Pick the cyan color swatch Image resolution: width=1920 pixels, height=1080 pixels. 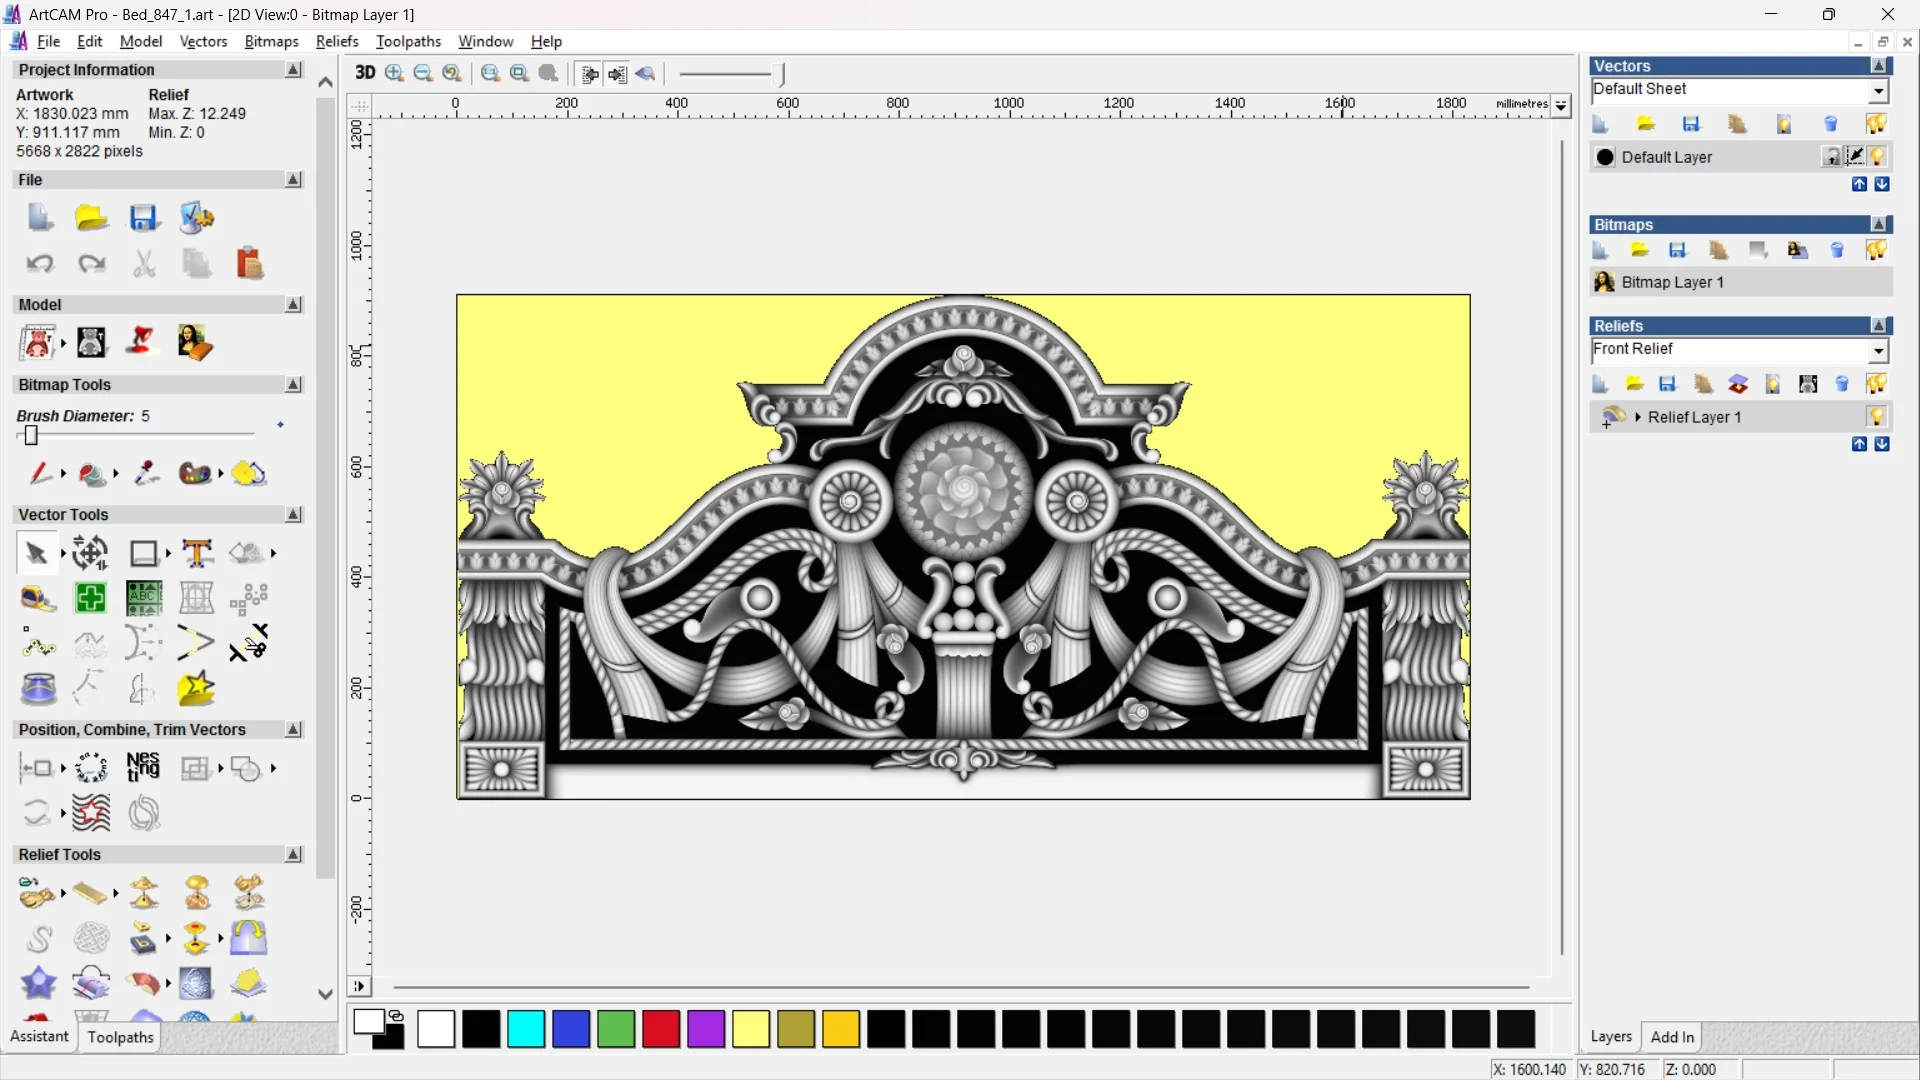pos(526,1029)
